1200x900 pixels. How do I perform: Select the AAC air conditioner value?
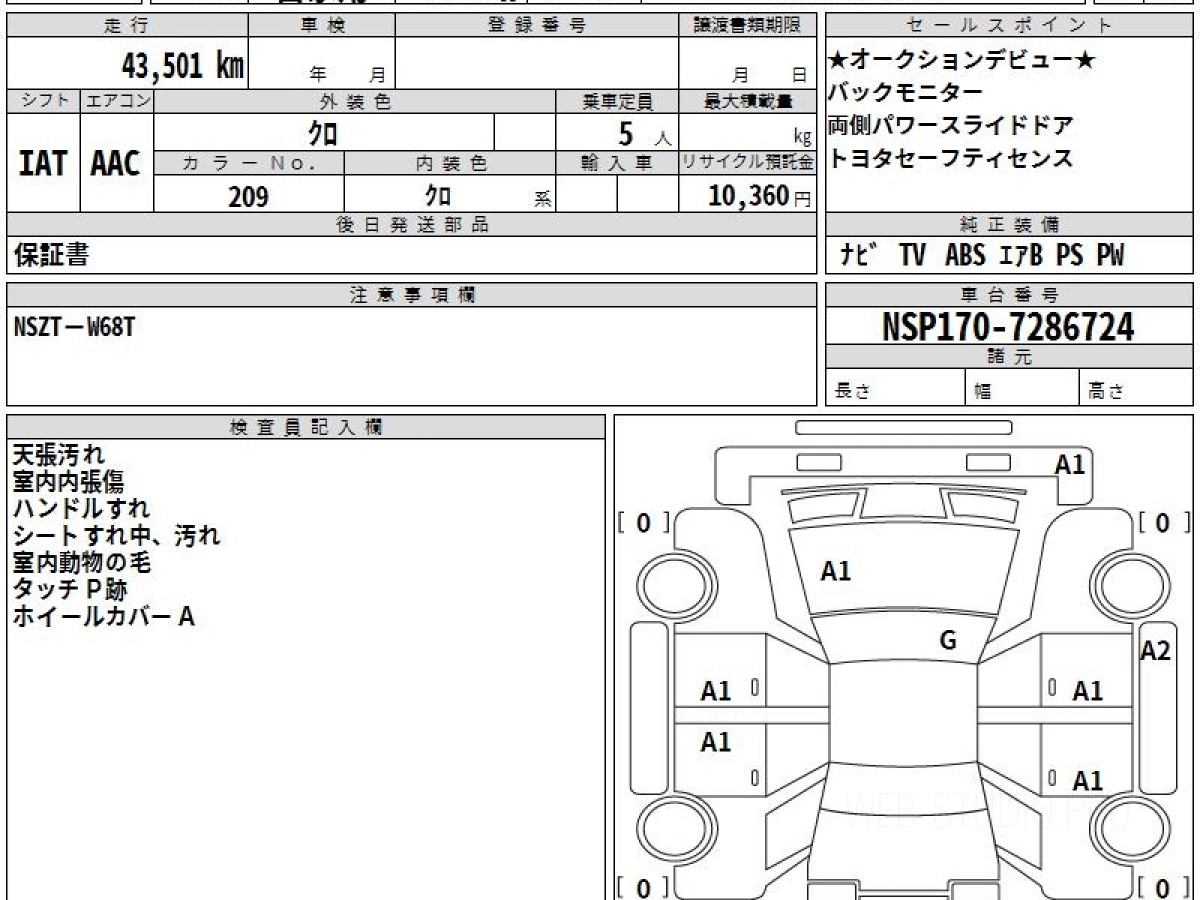[116, 163]
